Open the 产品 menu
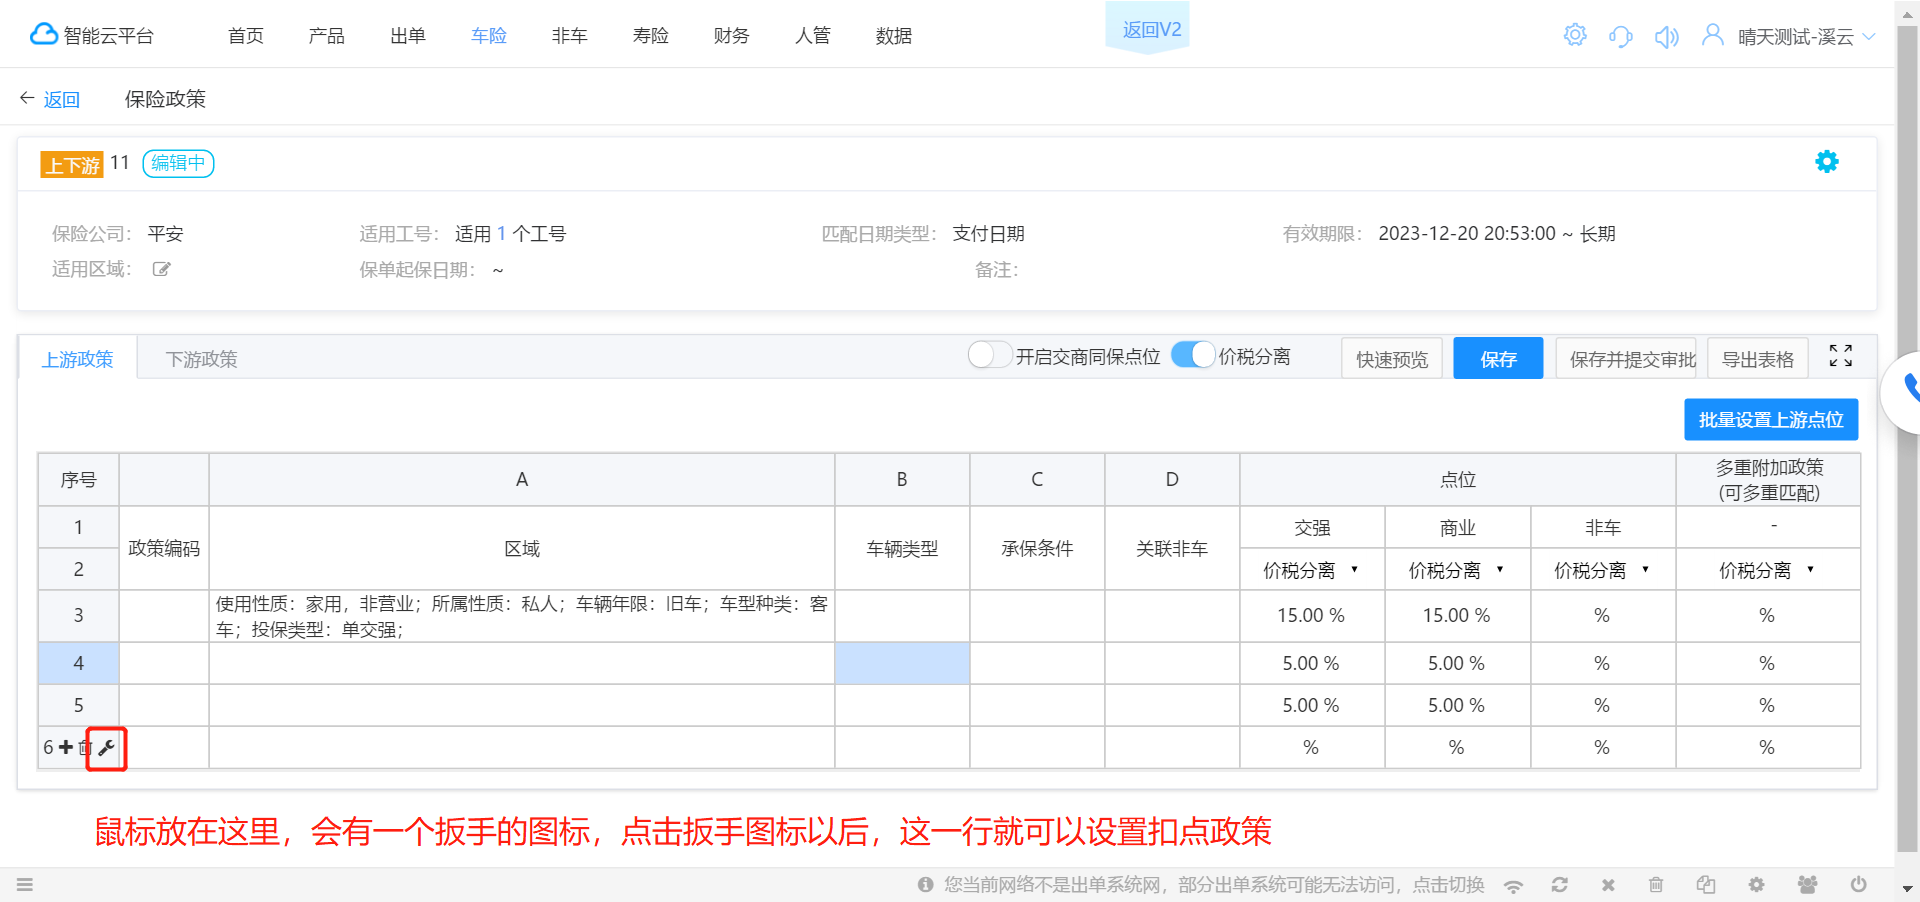 pyautogui.click(x=327, y=36)
